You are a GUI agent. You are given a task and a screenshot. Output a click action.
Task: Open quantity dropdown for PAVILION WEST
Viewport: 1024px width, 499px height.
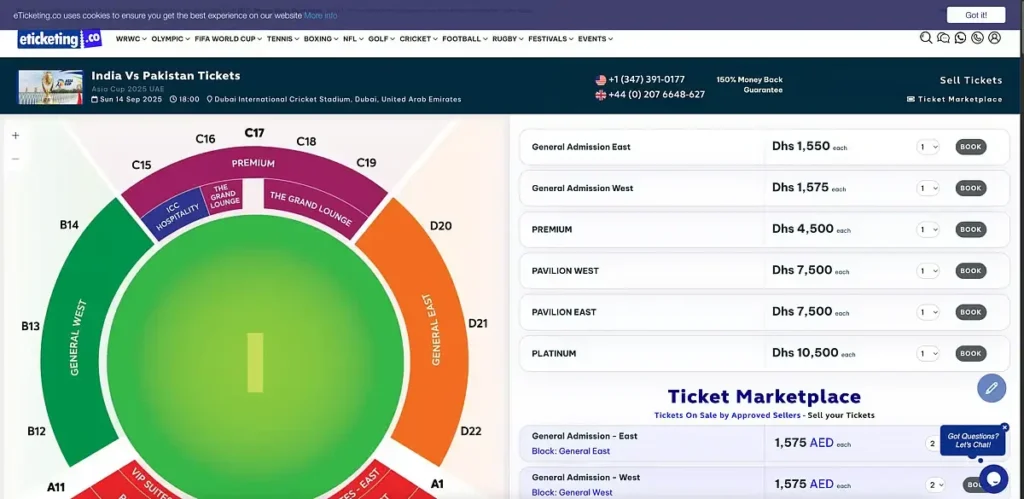(x=927, y=271)
